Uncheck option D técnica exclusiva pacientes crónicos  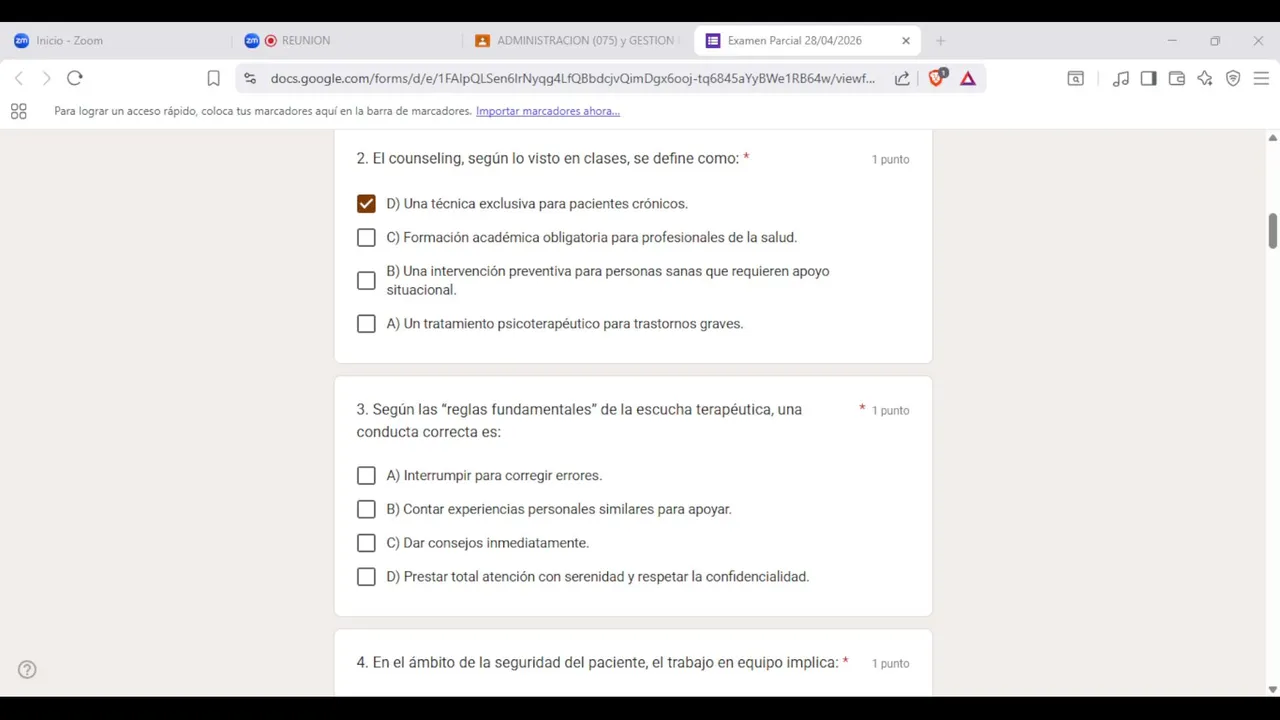tap(366, 204)
